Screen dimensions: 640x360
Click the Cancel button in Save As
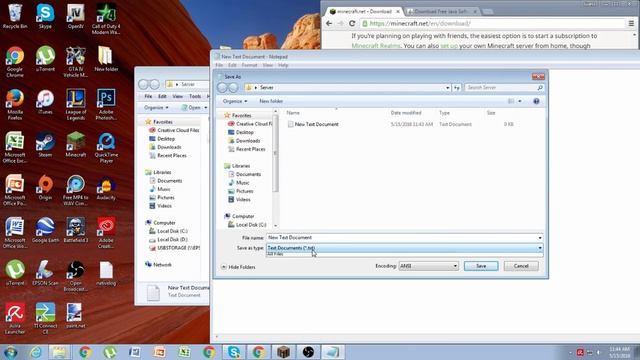[x=521, y=266]
